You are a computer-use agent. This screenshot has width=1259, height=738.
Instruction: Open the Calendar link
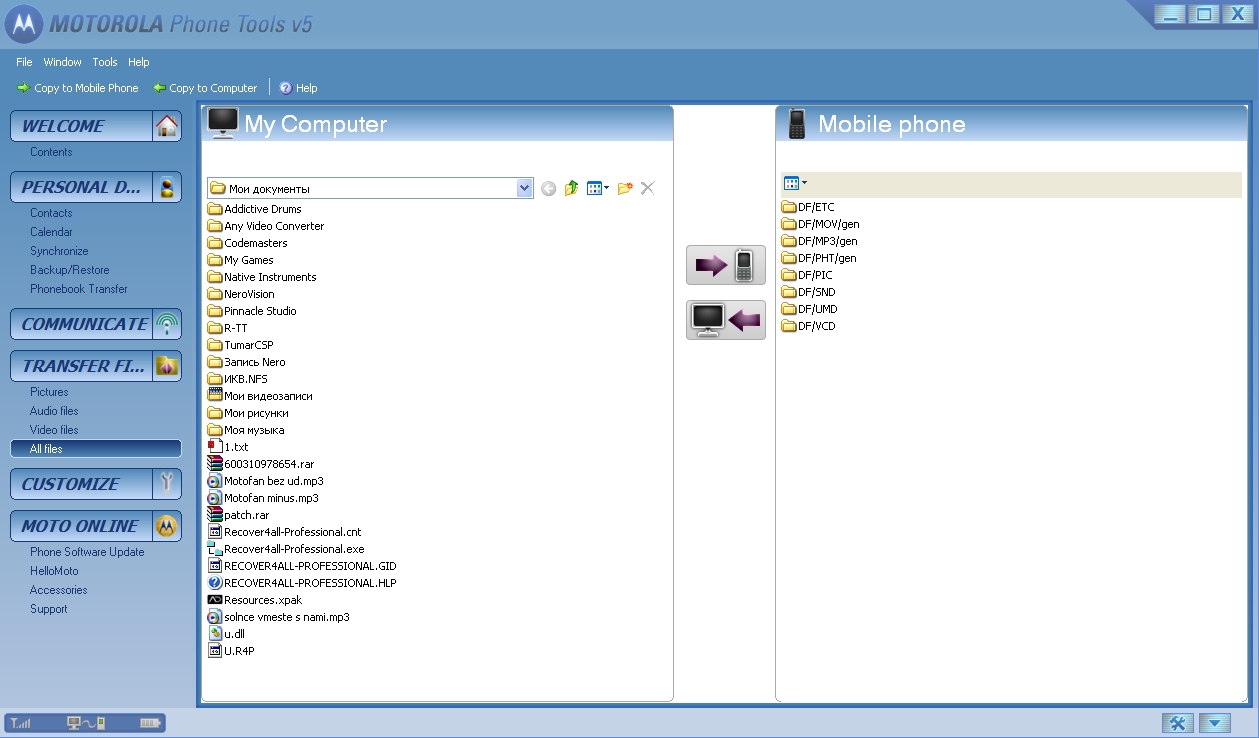[x=51, y=232]
